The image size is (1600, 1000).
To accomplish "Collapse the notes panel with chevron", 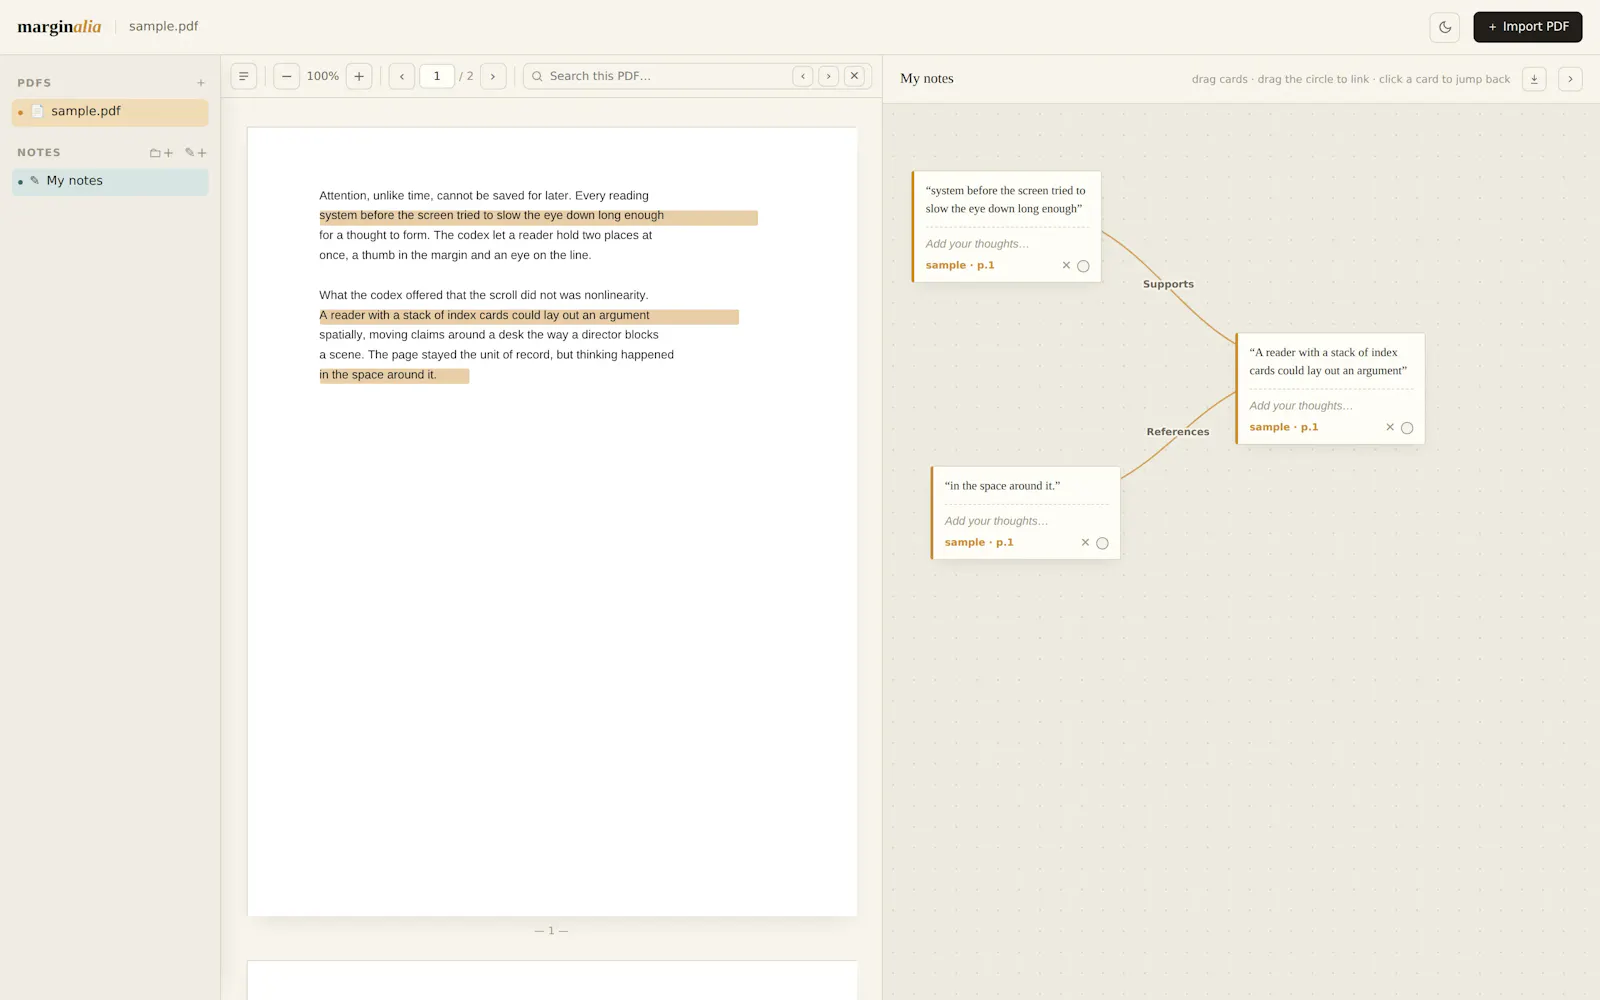I will [x=1570, y=79].
